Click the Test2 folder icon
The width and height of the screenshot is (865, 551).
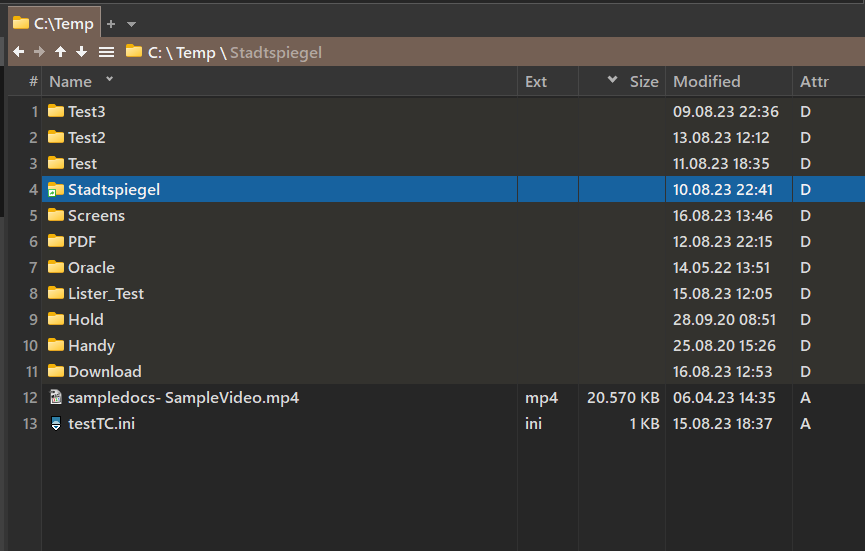coord(56,137)
